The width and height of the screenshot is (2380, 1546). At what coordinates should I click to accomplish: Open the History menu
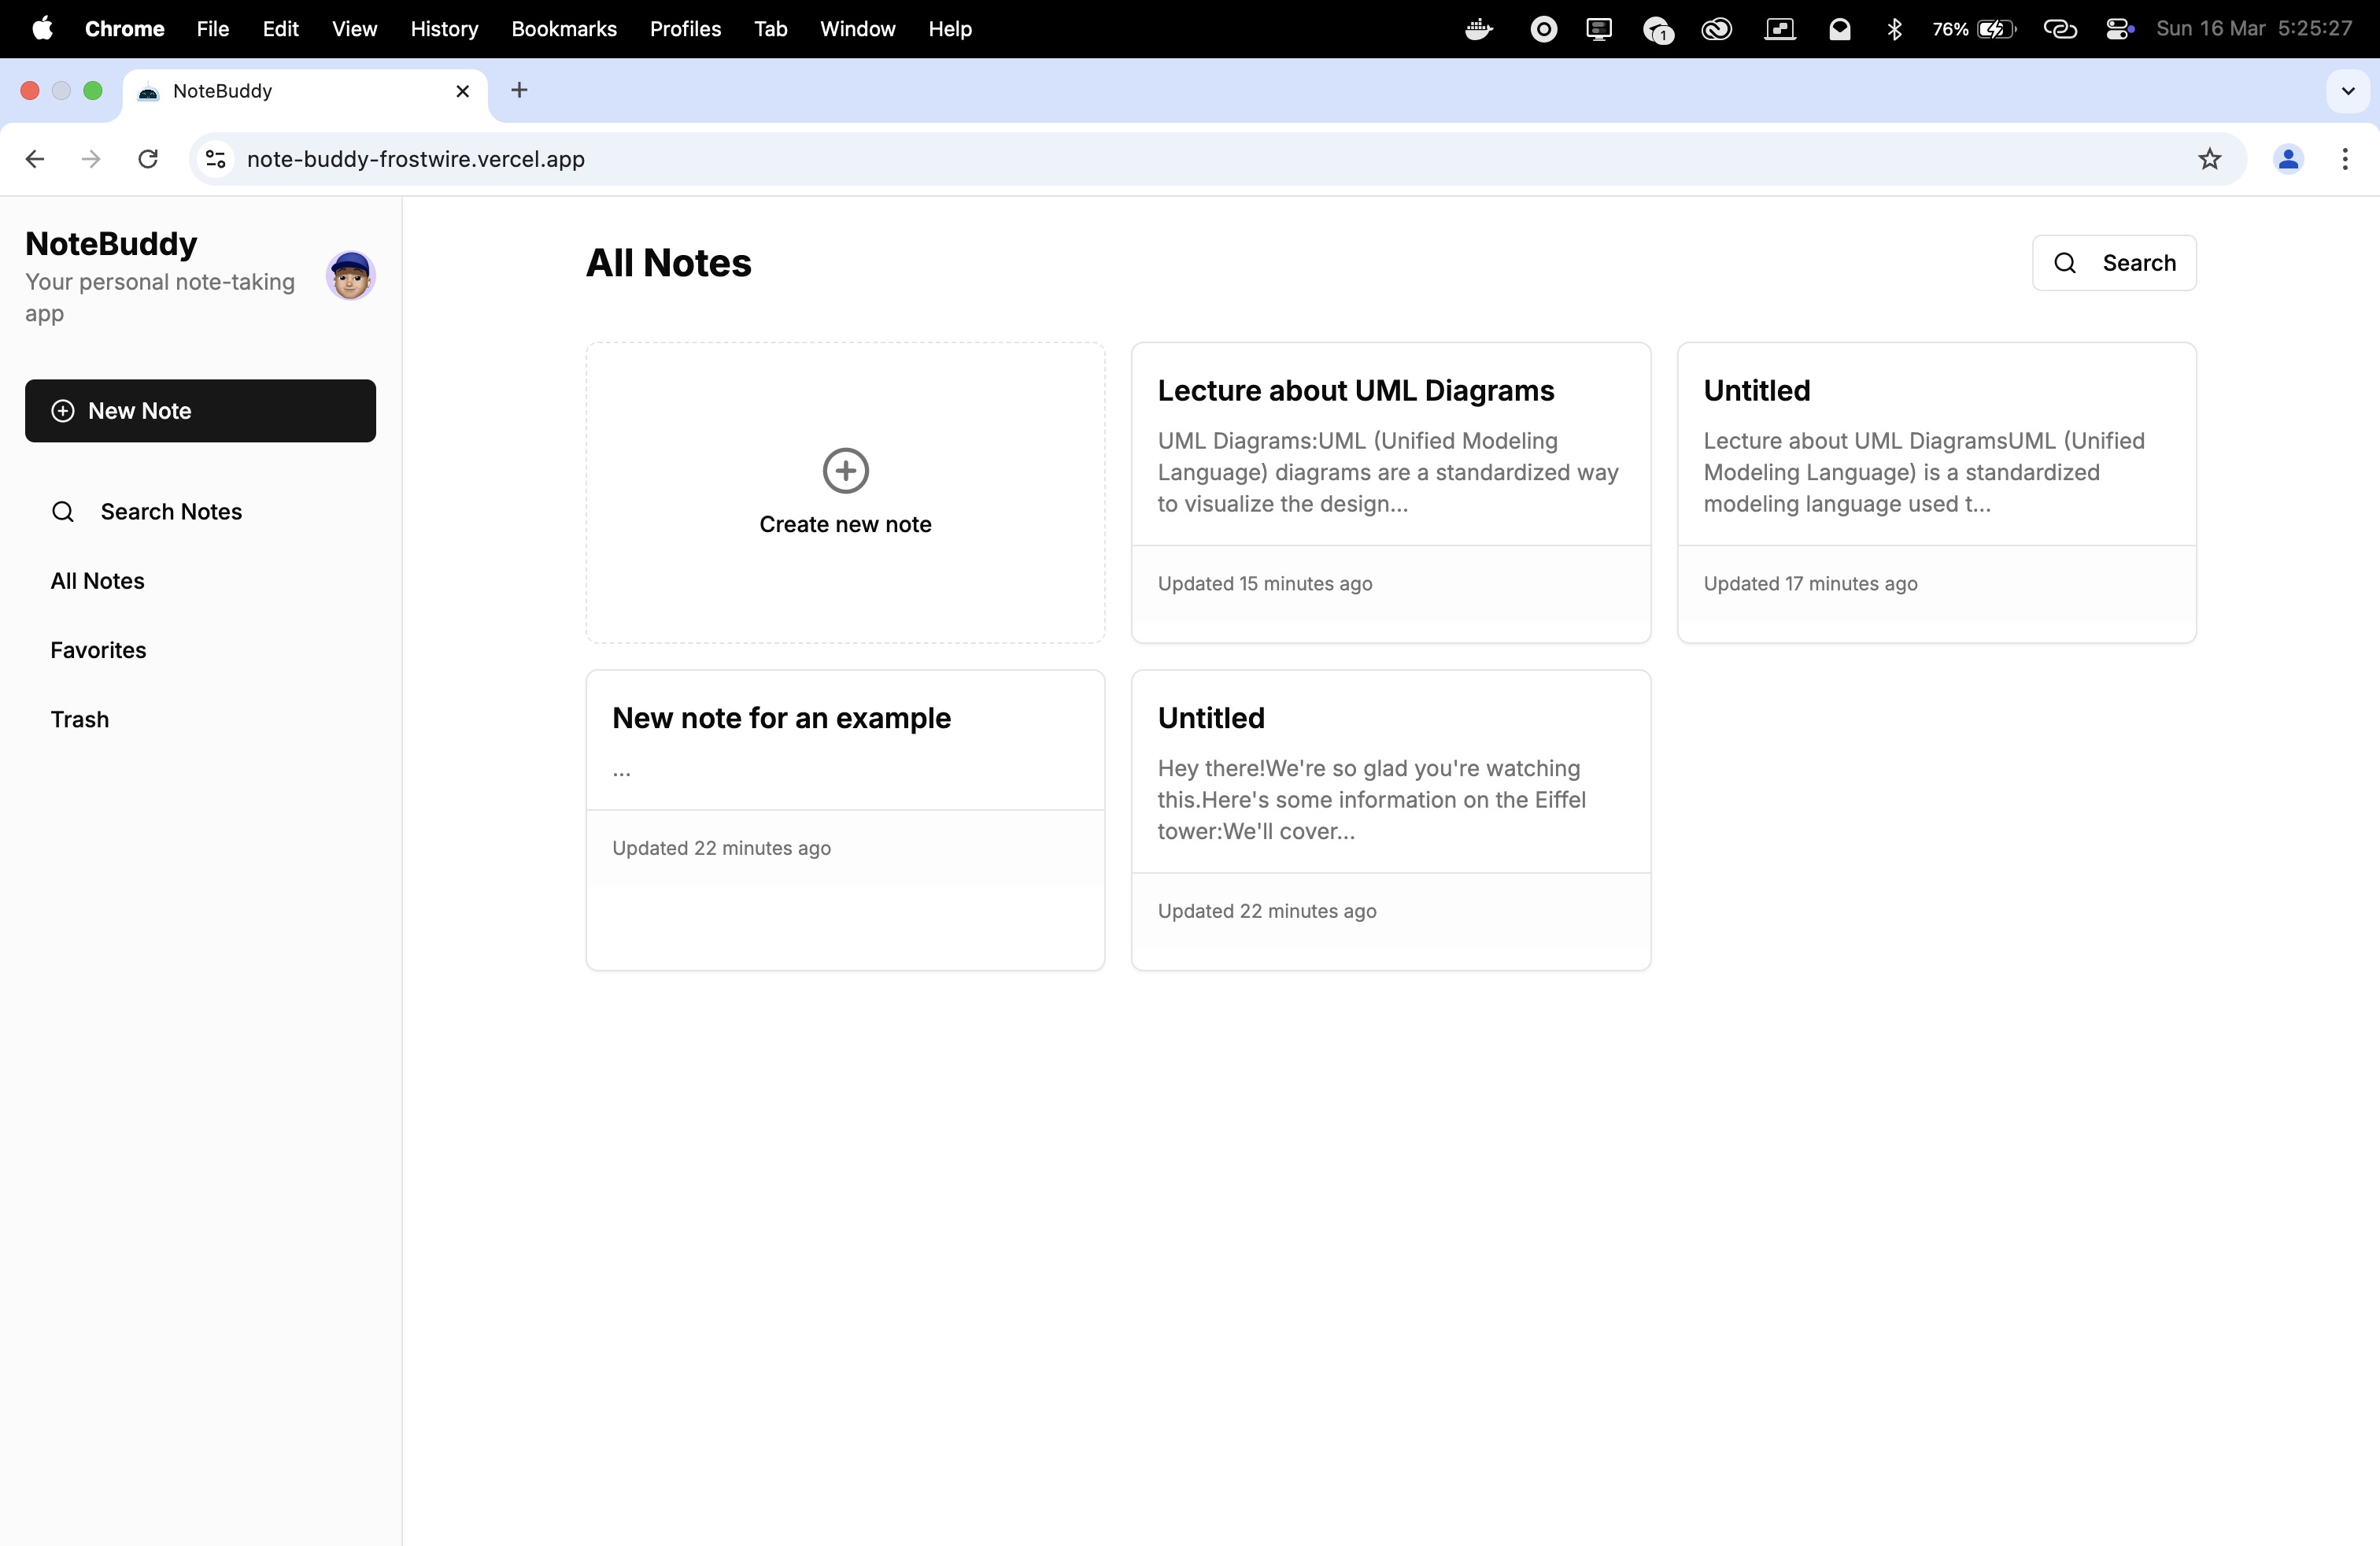pyautogui.click(x=444, y=29)
